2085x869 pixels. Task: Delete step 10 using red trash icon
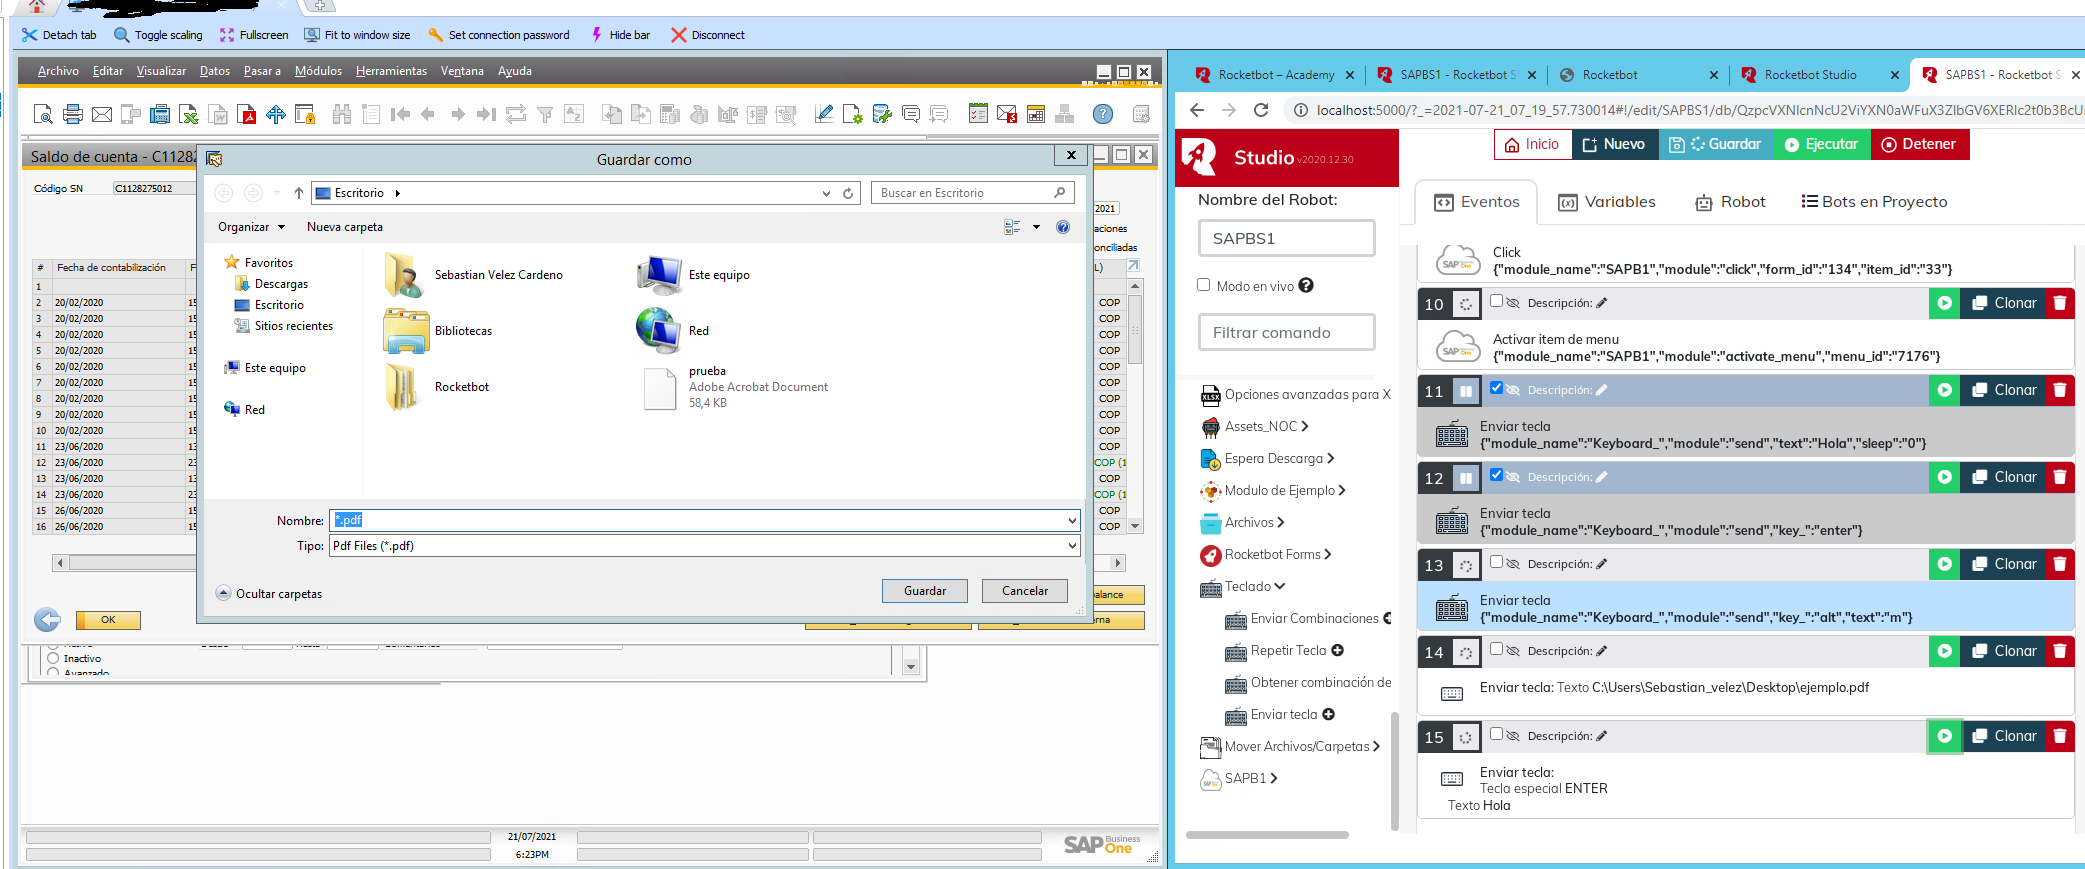tap(2060, 304)
